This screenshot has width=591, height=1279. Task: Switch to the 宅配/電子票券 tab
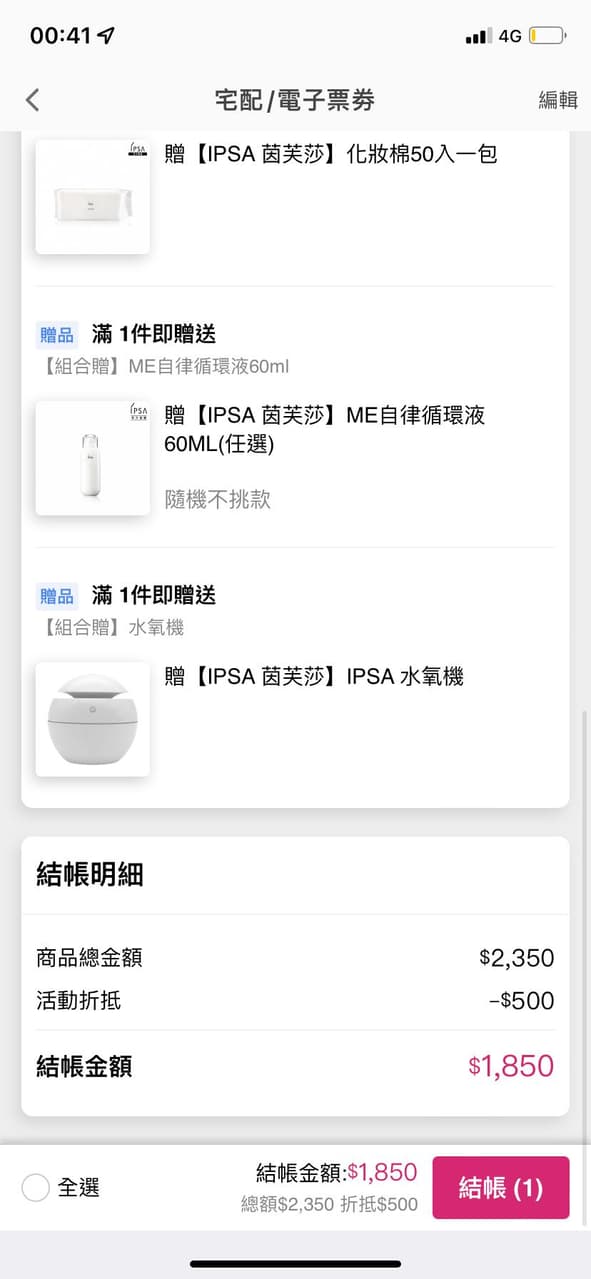295,100
